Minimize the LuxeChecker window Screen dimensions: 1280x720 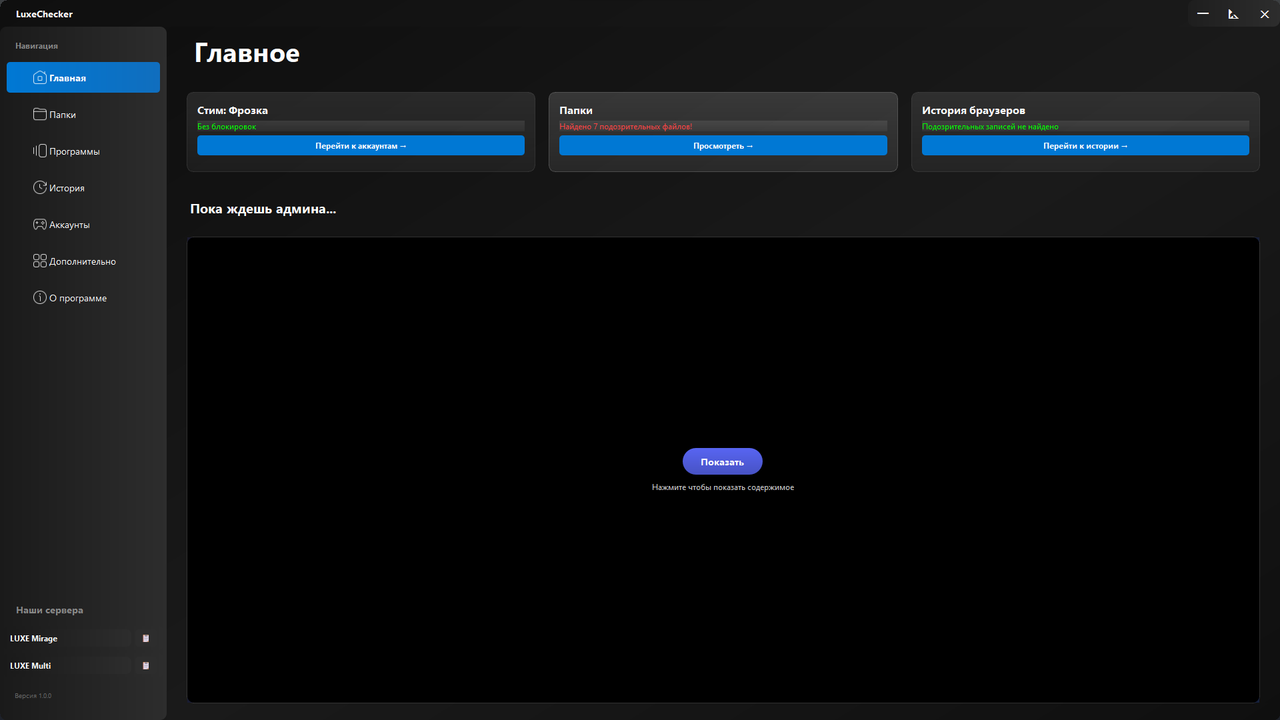[1203, 14]
